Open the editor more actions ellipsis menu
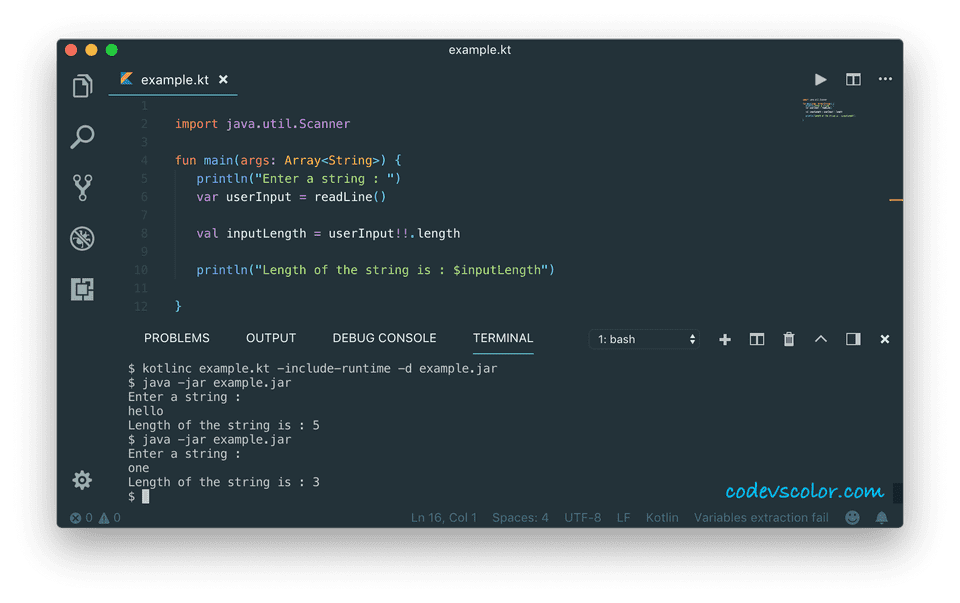 click(884, 79)
